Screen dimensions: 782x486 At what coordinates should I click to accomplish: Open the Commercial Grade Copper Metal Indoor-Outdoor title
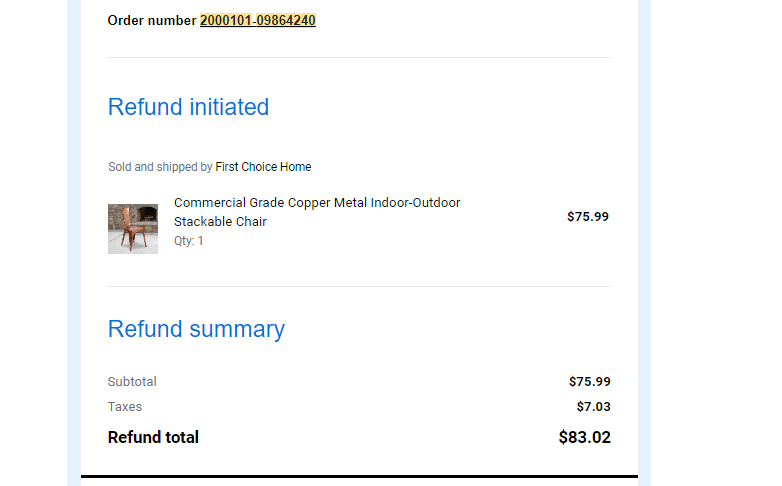(317, 203)
